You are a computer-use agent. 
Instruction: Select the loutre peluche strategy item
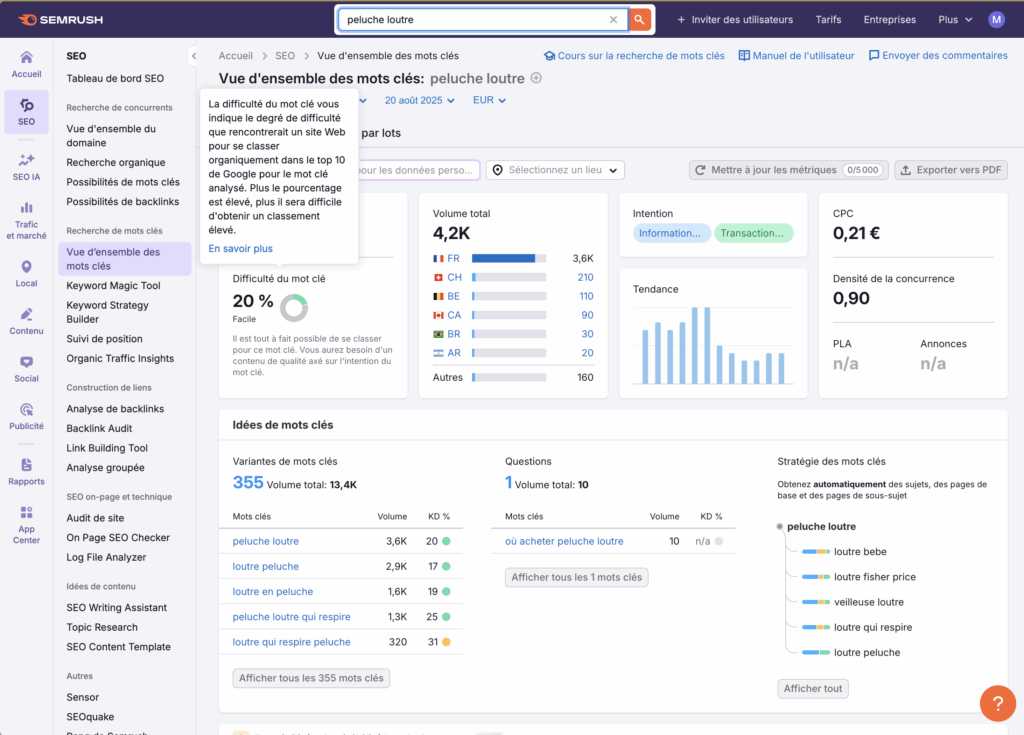pos(850,652)
